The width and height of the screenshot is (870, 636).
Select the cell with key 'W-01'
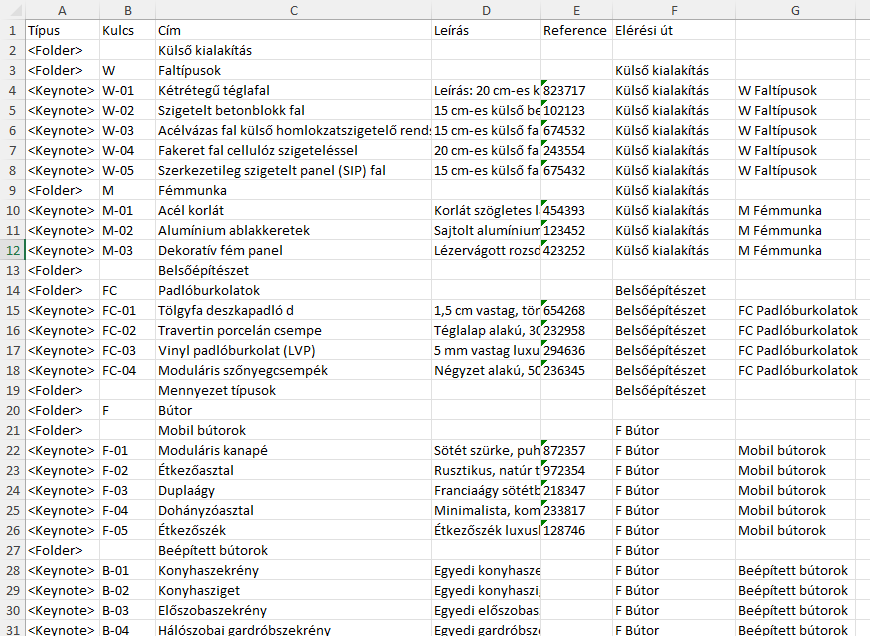[x=127, y=90]
